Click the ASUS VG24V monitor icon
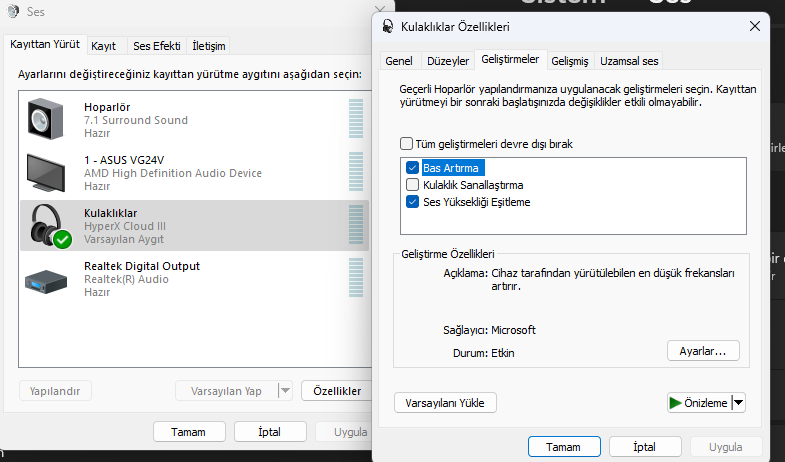 [x=47, y=172]
